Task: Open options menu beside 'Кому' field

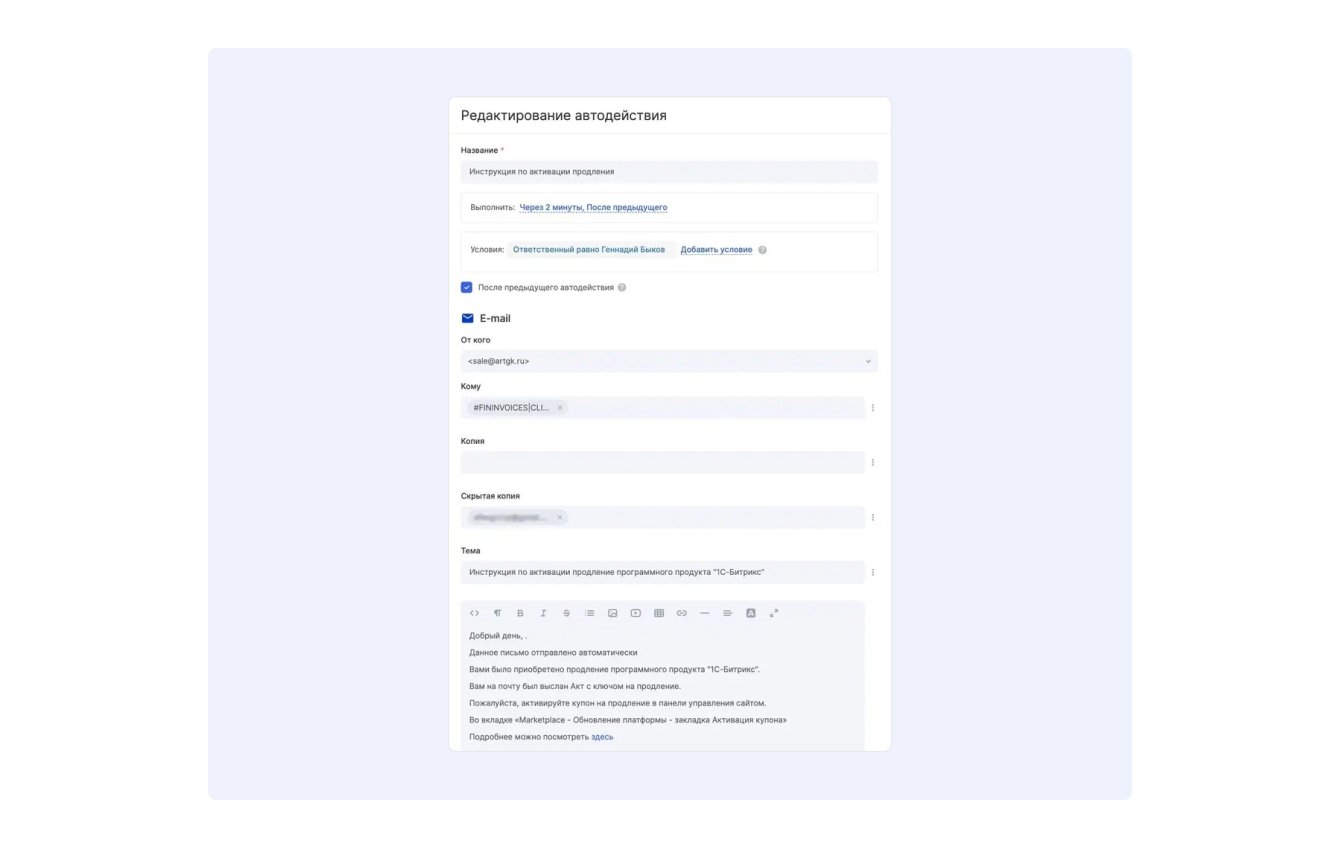Action: (x=873, y=408)
